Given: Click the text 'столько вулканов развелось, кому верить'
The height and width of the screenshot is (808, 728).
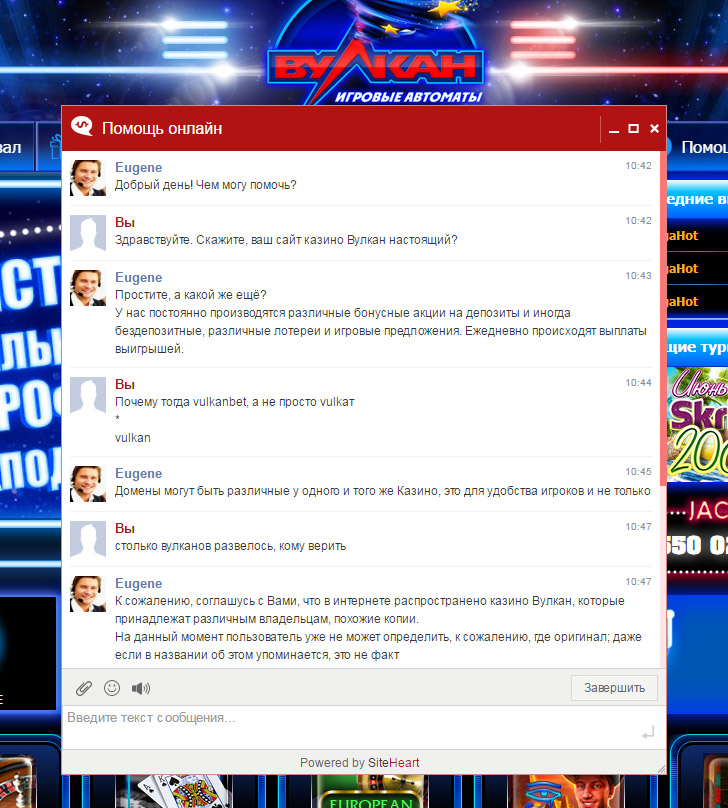Looking at the screenshot, I should [230, 546].
